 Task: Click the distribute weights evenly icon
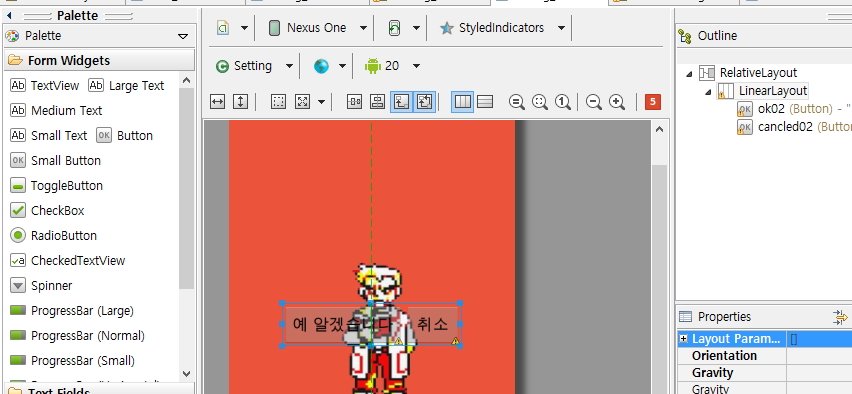pyautogui.click(x=354, y=102)
